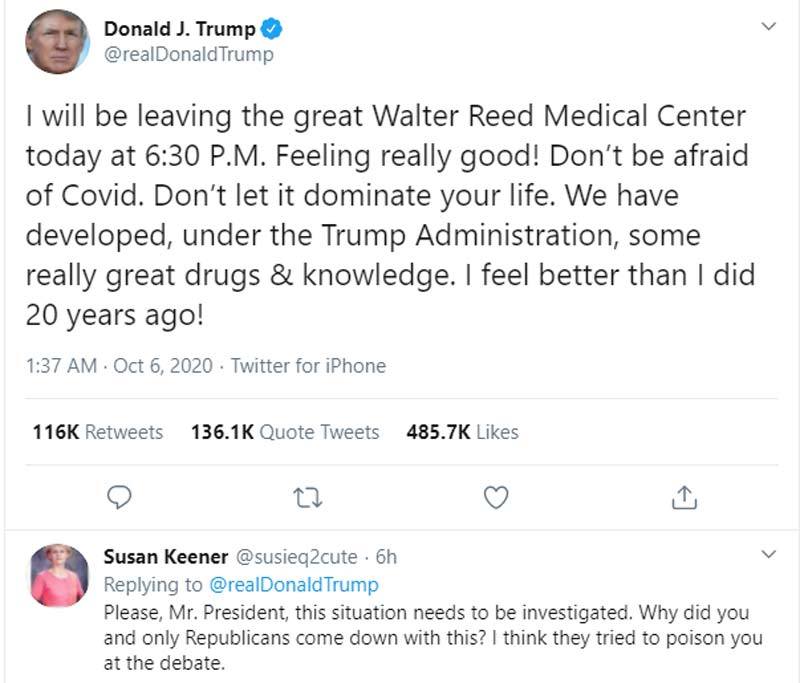View the 116K Retweets list

tap(98, 432)
